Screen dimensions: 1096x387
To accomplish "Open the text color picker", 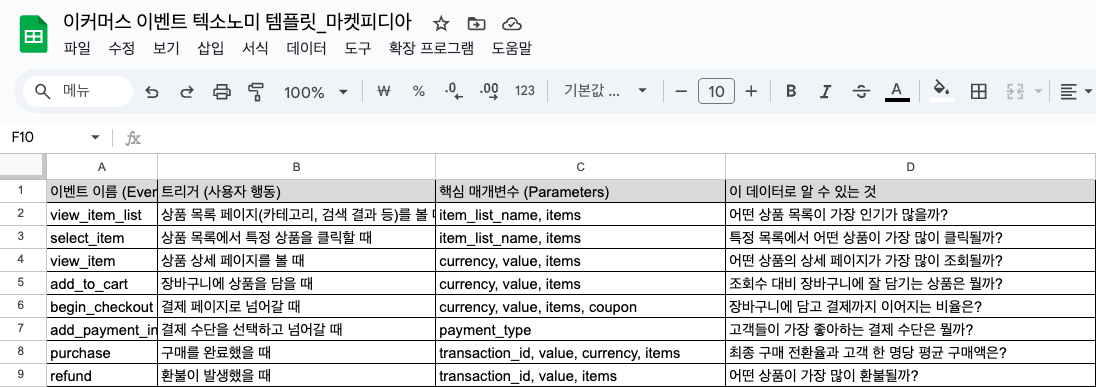I will pos(897,92).
